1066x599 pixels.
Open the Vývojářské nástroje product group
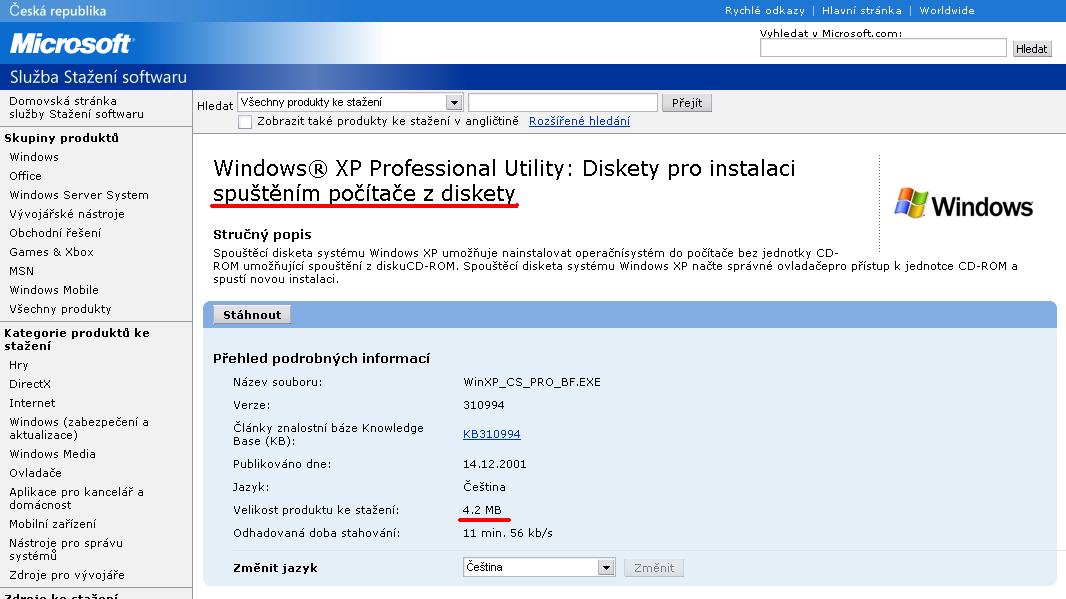coord(67,213)
